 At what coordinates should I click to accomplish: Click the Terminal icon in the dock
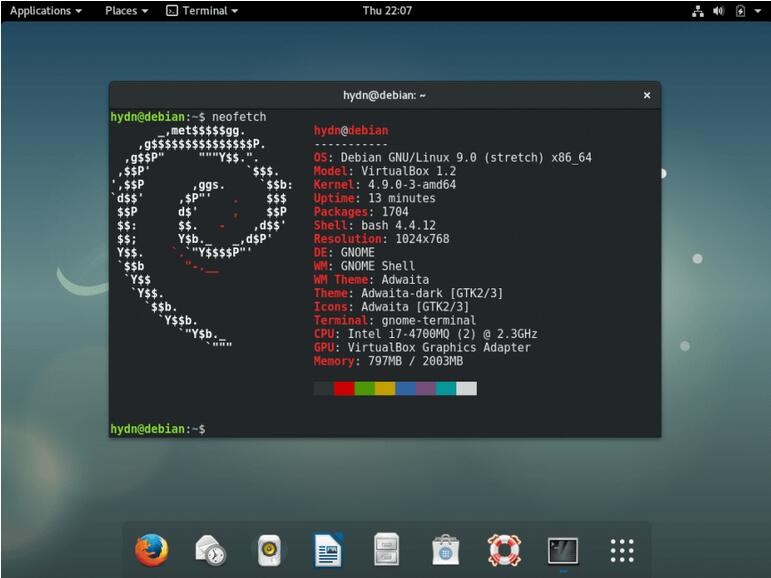click(563, 551)
